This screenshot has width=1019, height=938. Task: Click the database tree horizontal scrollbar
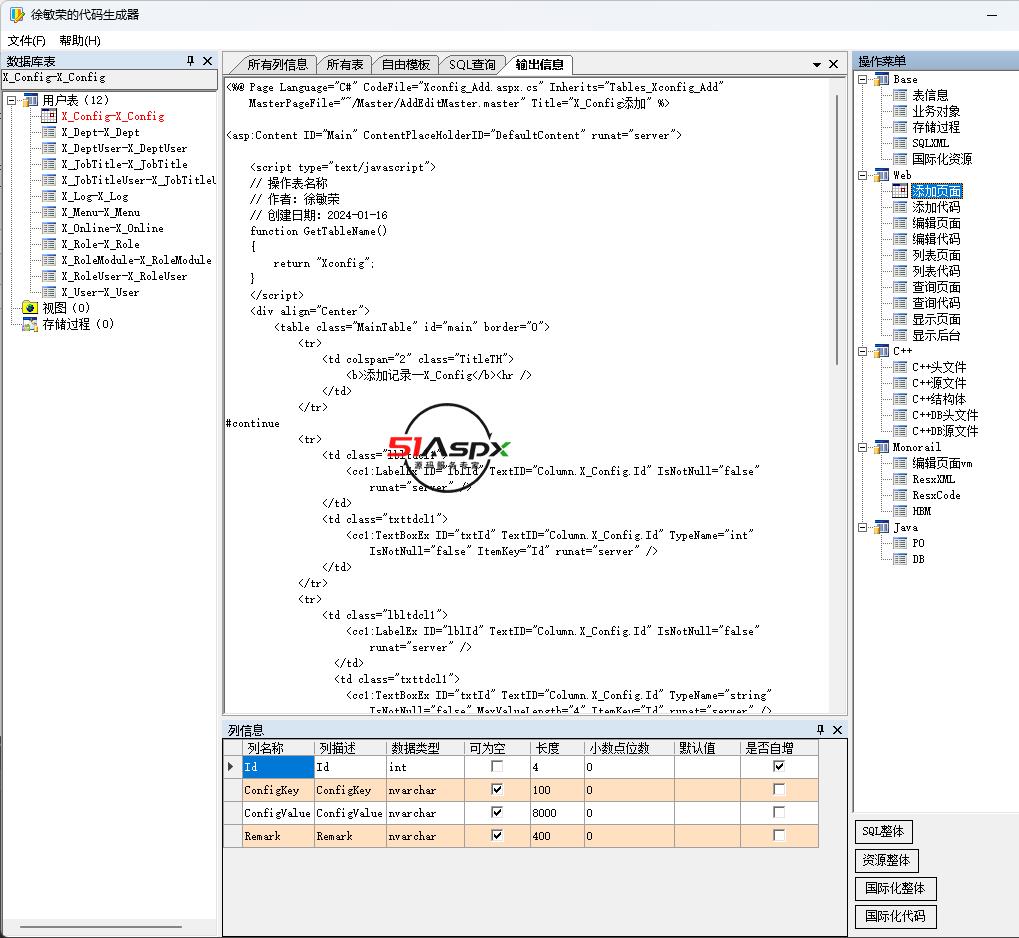click(101, 926)
